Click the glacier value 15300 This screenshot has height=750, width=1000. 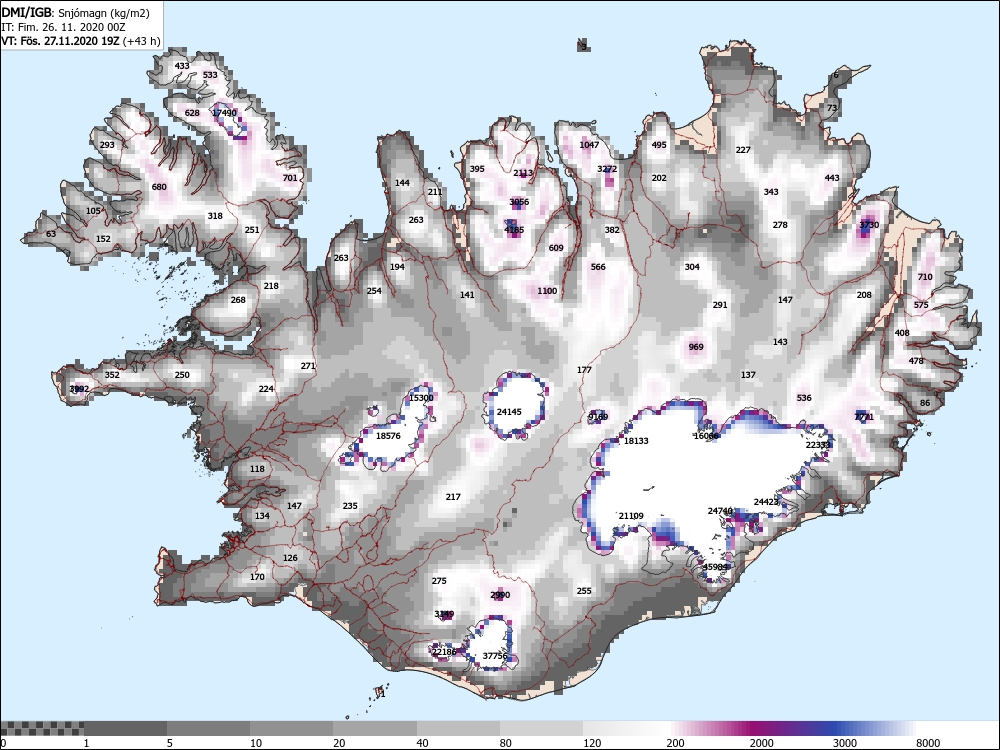tap(421, 398)
